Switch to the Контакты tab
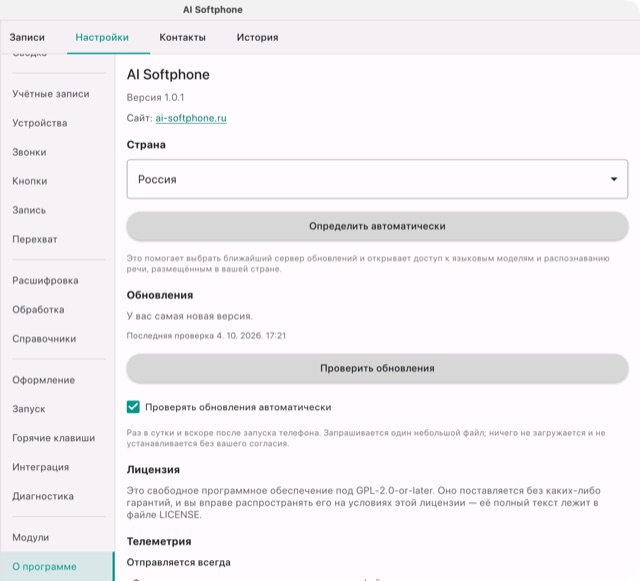The width and height of the screenshot is (640, 581). pos(182,37)
